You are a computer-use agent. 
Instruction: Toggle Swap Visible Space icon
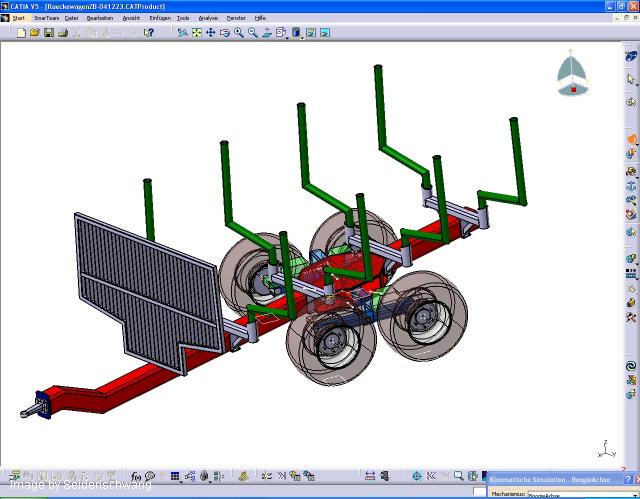pos(325,32)
